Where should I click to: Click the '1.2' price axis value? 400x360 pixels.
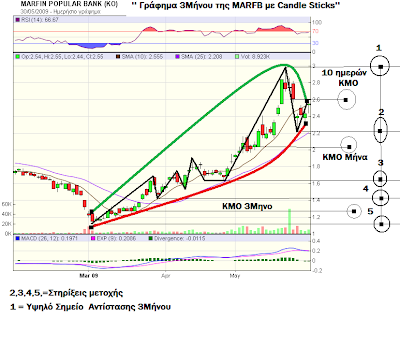tap(316, 217)
